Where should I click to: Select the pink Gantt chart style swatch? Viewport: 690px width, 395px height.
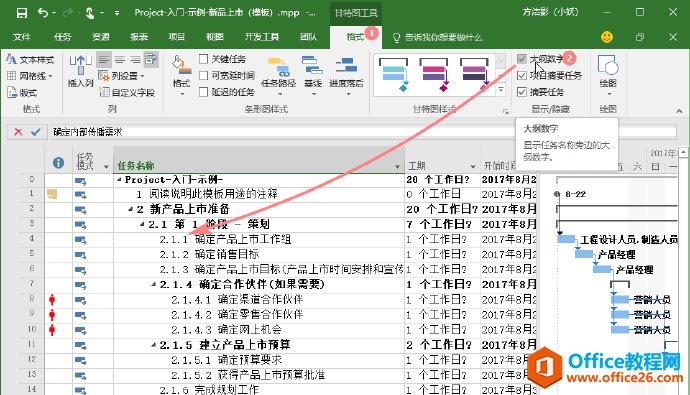pyautogui.click(x=434, y=74)
